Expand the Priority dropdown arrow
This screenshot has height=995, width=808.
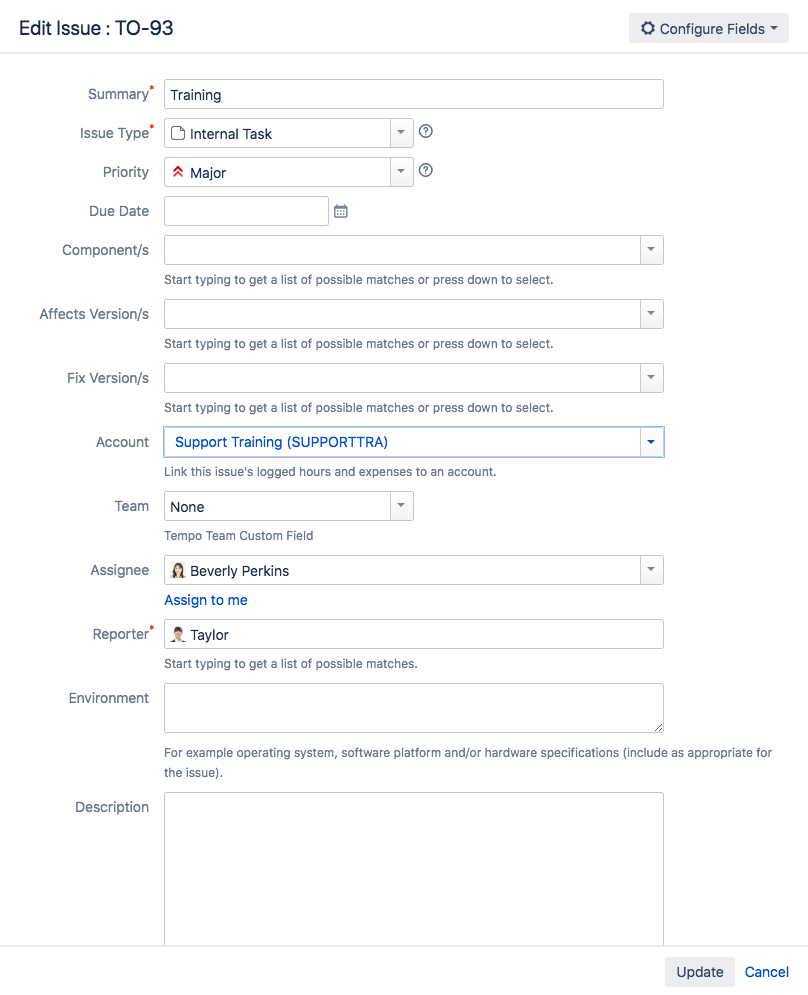coord(401,171)
